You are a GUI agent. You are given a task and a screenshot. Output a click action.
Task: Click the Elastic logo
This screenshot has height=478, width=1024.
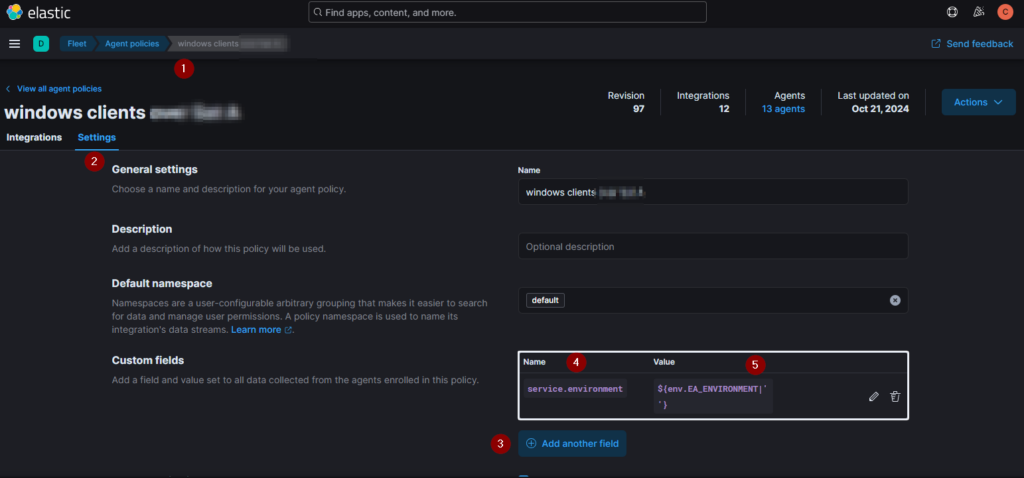click(38, 12)
